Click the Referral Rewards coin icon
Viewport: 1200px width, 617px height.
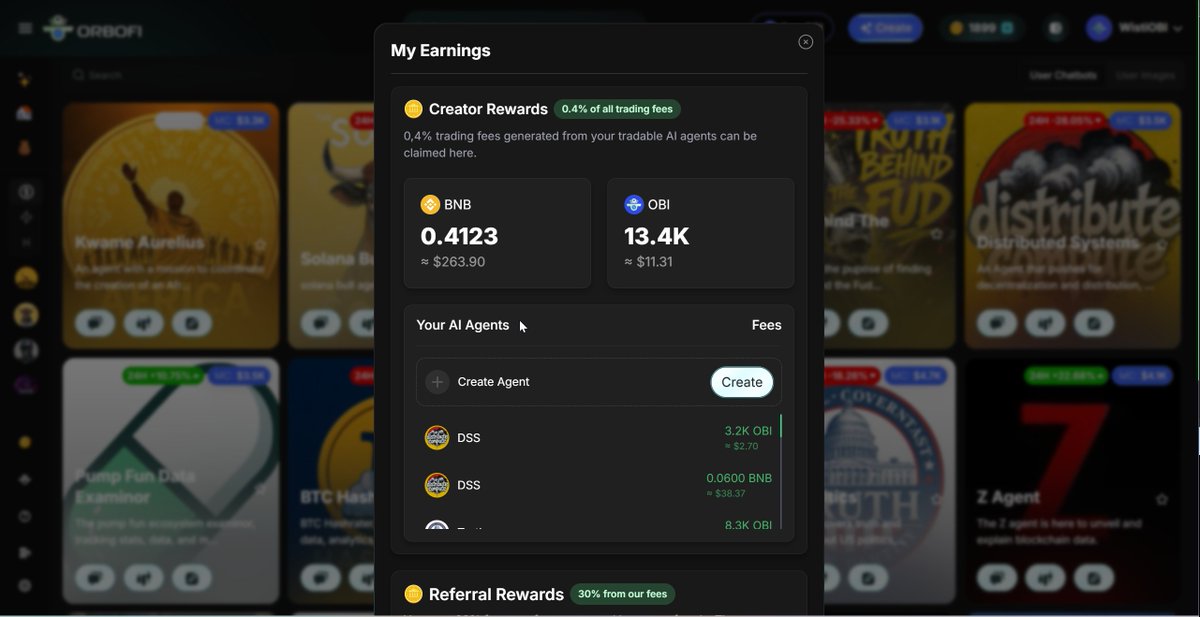click(413, 594)
